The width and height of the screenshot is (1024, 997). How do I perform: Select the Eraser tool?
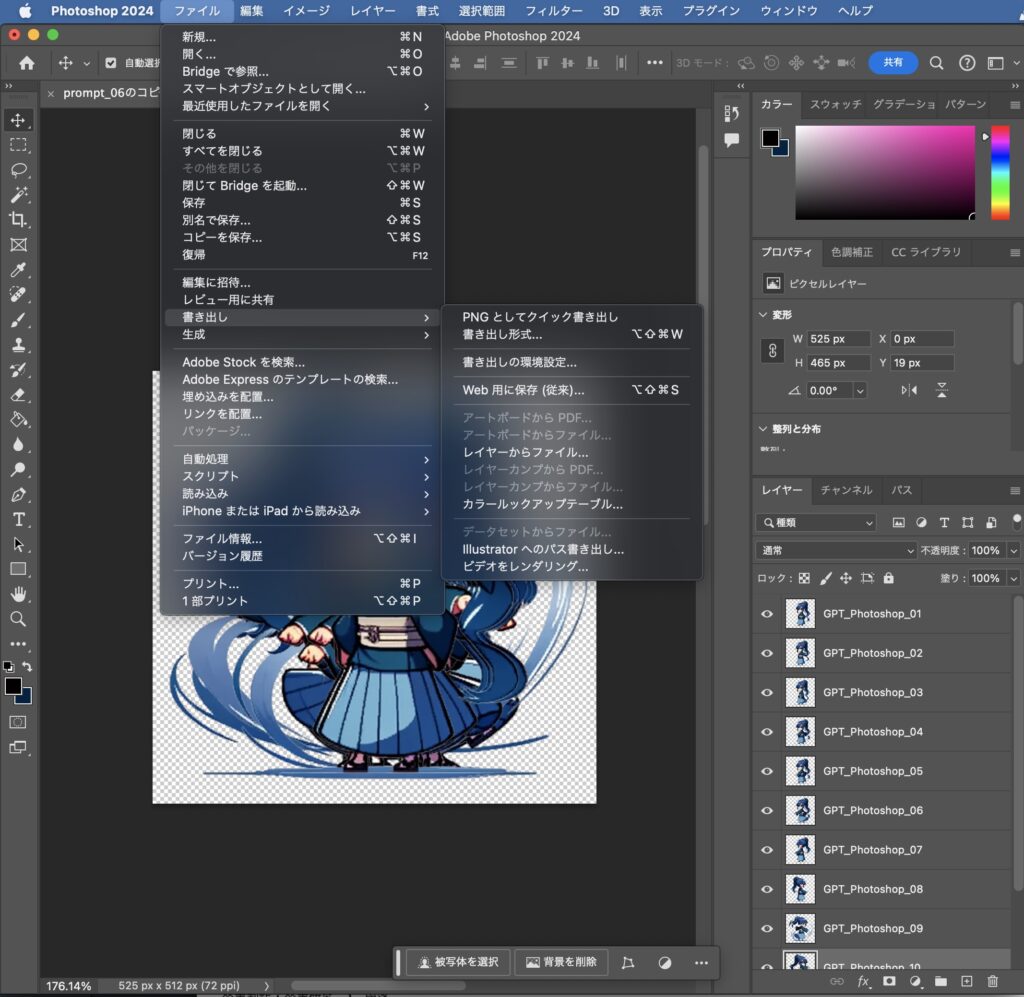(x=18, y=394)
